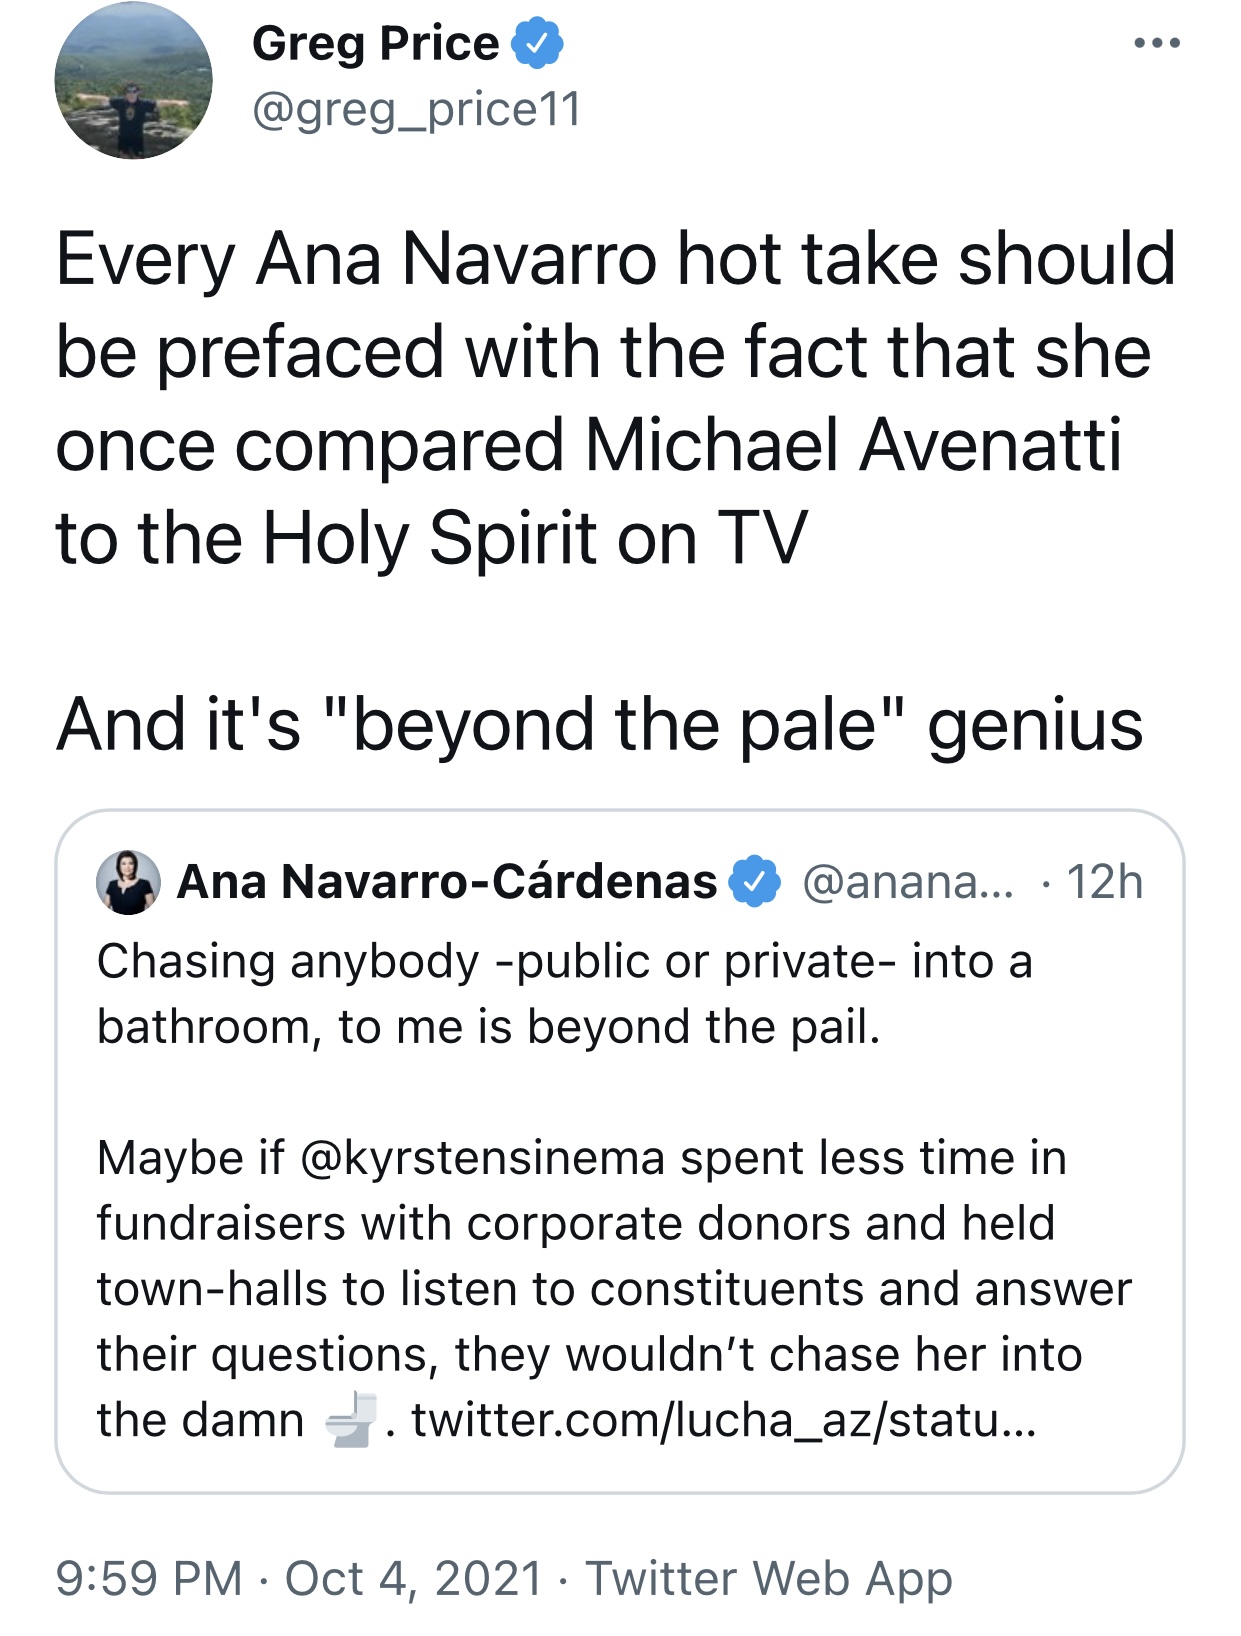This screenshot has height=1636, width=1241.
Task: Click the @greg_price11 handle
Action: coord(416,109)
